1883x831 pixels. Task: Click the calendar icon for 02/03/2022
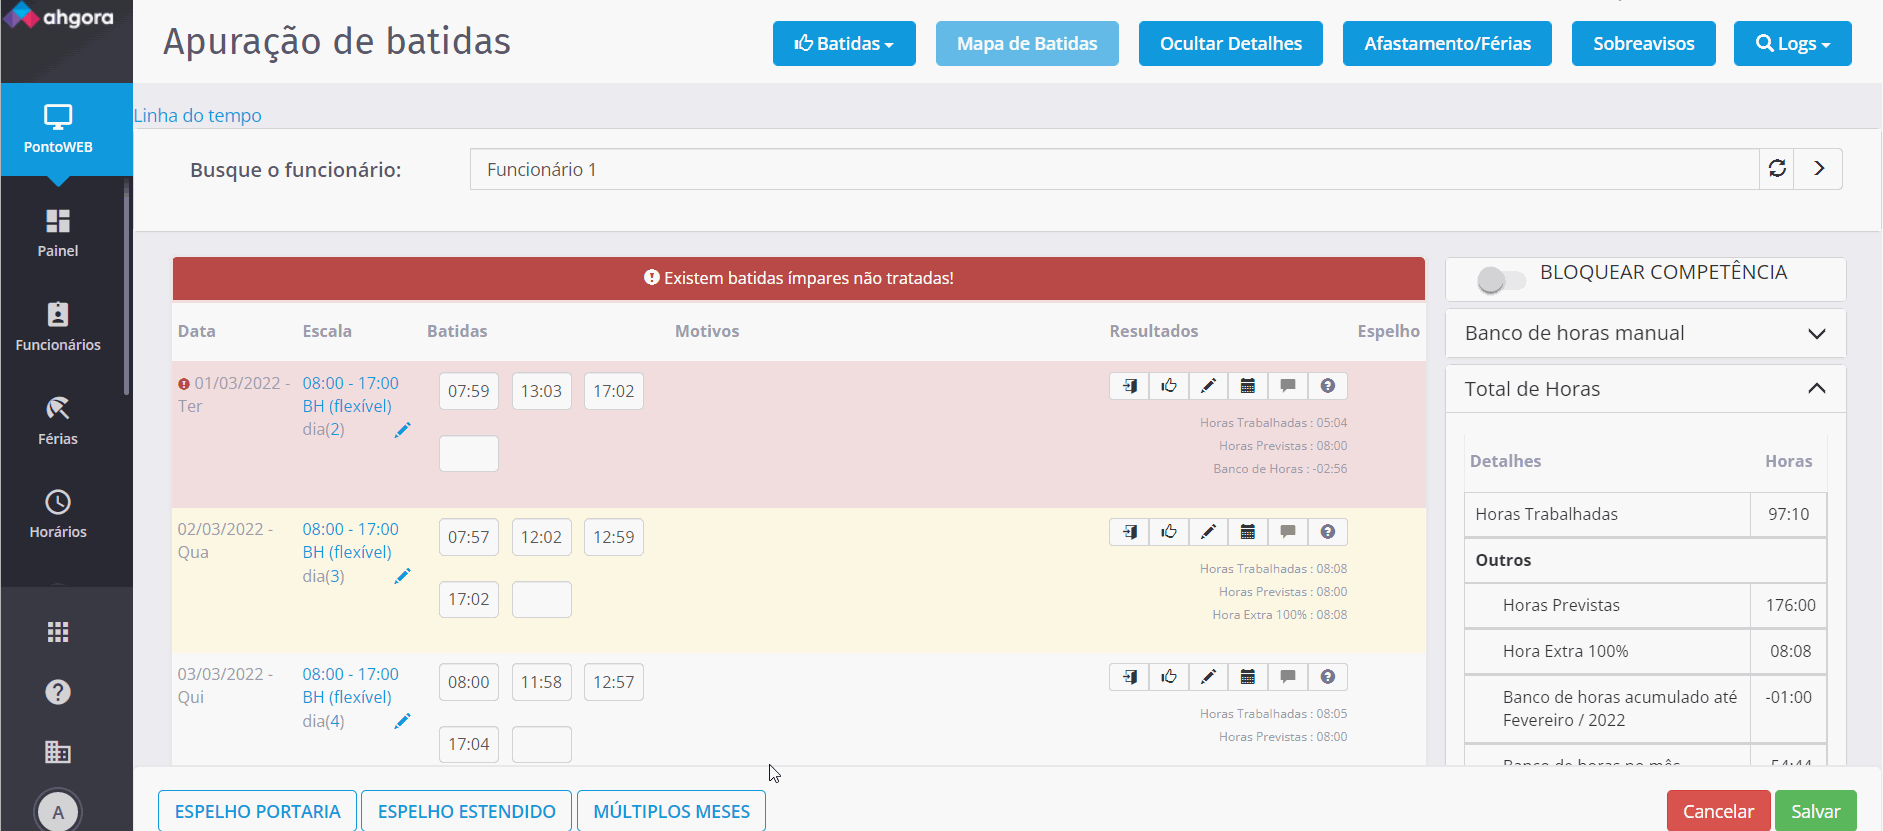tap(1248, 532)
